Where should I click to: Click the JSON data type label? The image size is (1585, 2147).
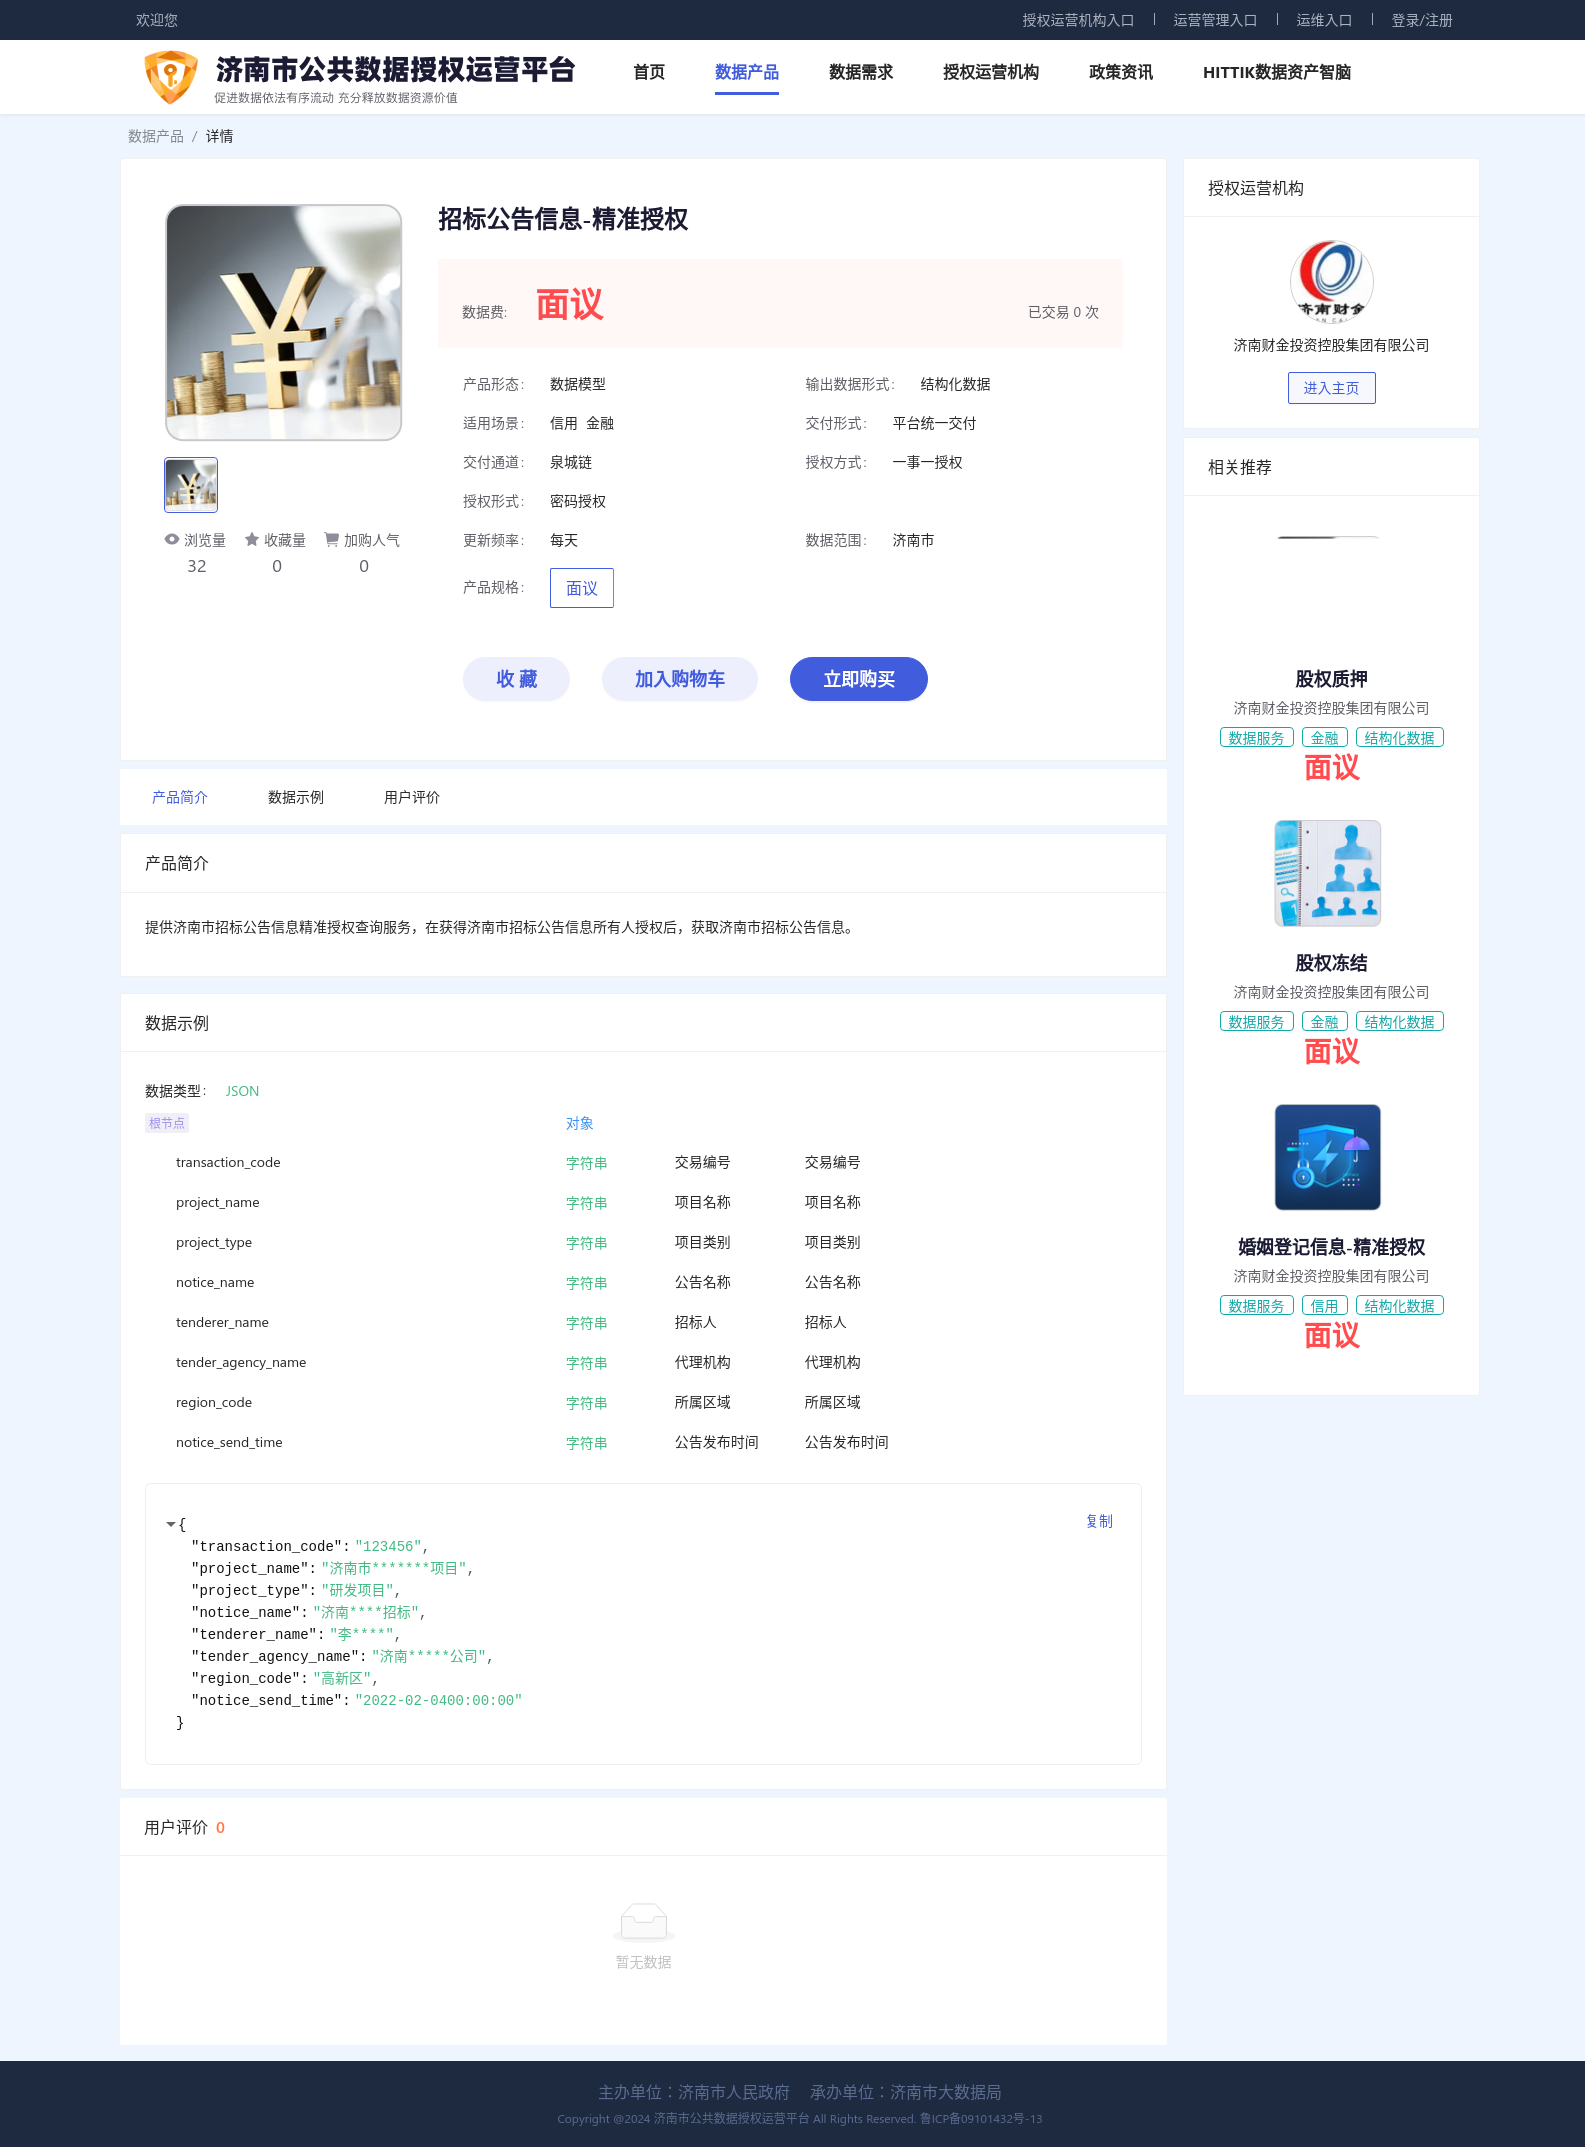(242, 1091)
